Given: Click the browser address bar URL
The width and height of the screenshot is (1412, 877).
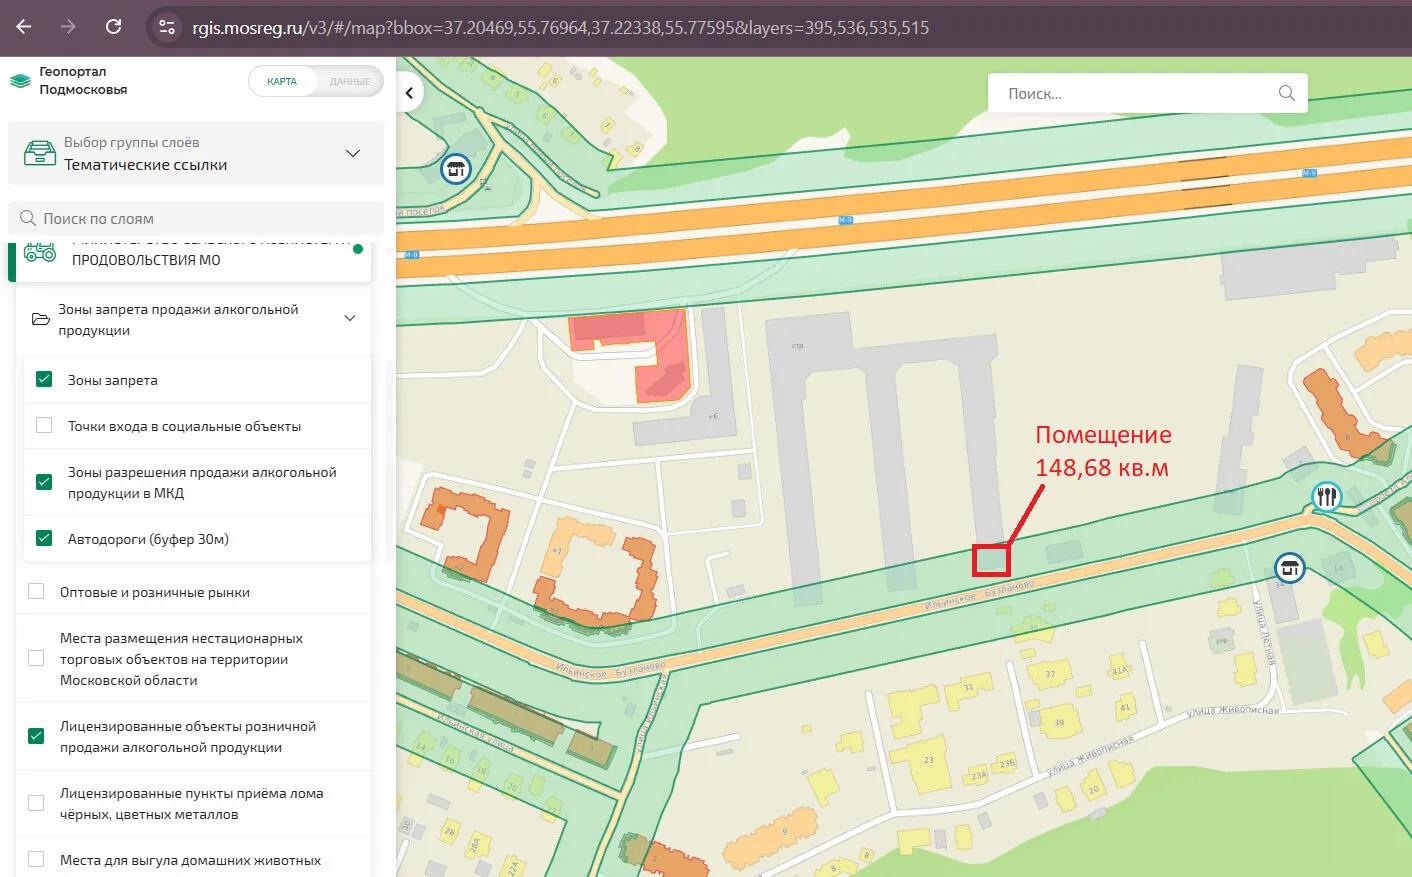Looking at the screenshot, I should pos(560,28).
